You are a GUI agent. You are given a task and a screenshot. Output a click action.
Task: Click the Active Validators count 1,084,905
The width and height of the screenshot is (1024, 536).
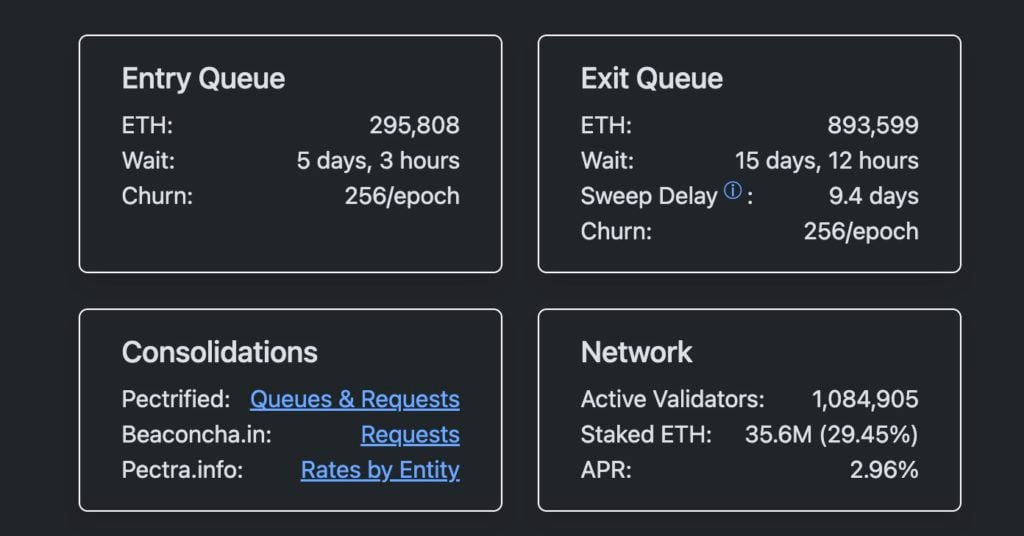pyautogui.click(x=865, y=399)
